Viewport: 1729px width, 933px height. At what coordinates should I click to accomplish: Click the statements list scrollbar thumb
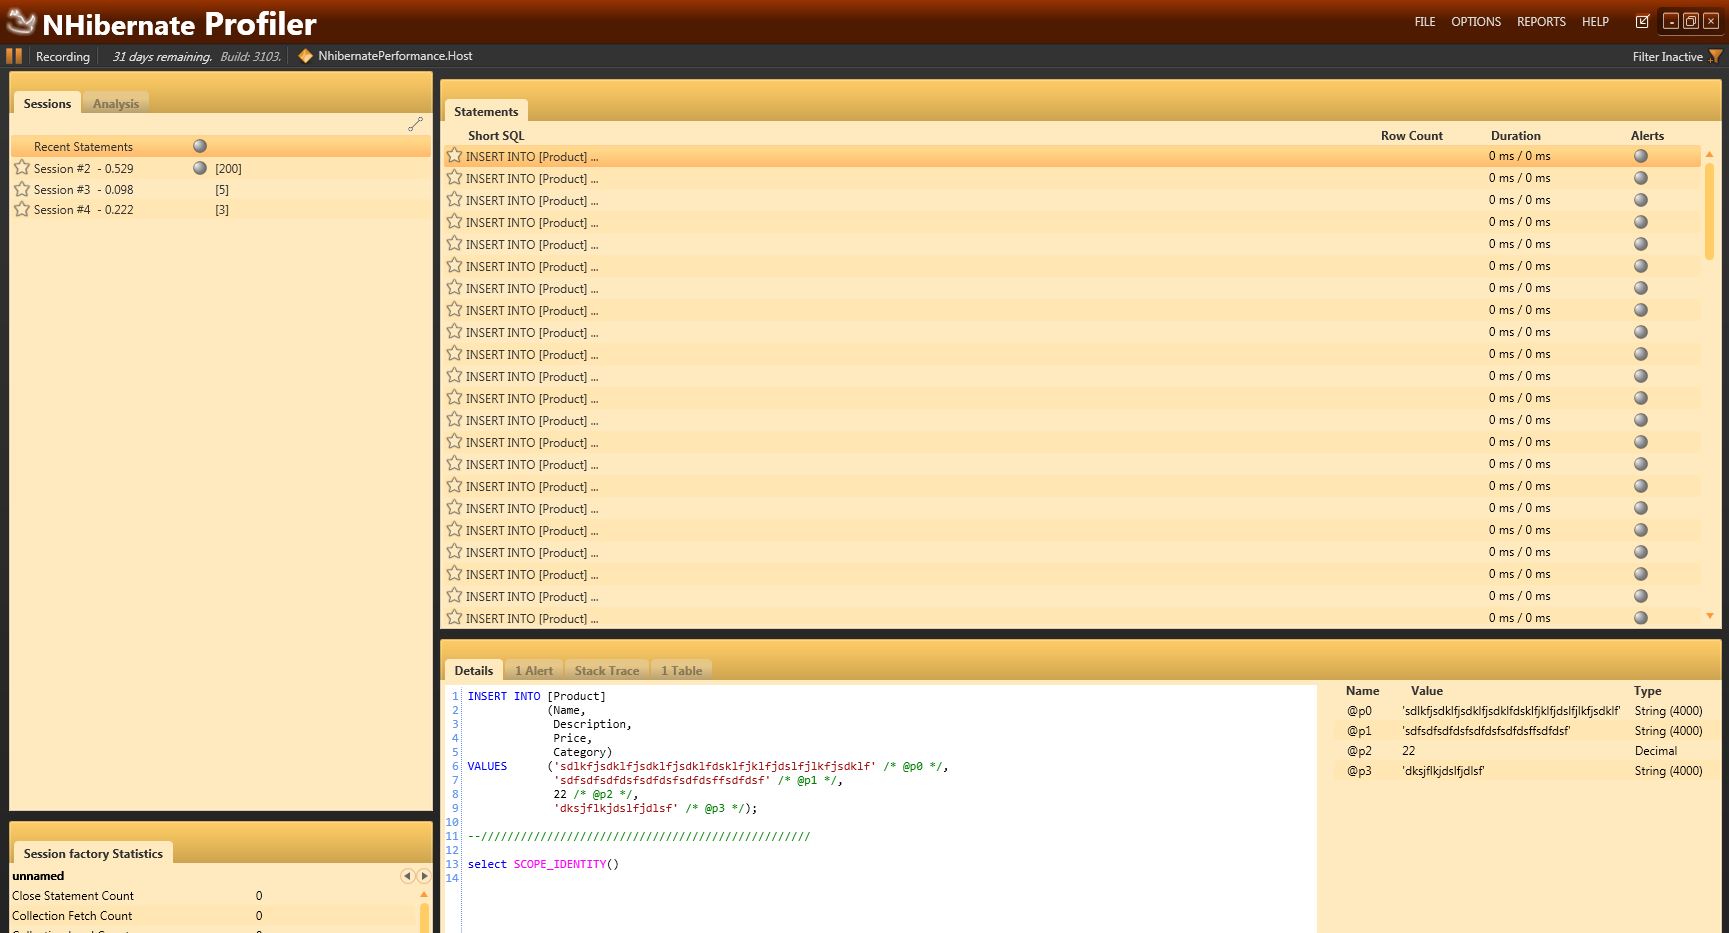[x=1709, y=210]
